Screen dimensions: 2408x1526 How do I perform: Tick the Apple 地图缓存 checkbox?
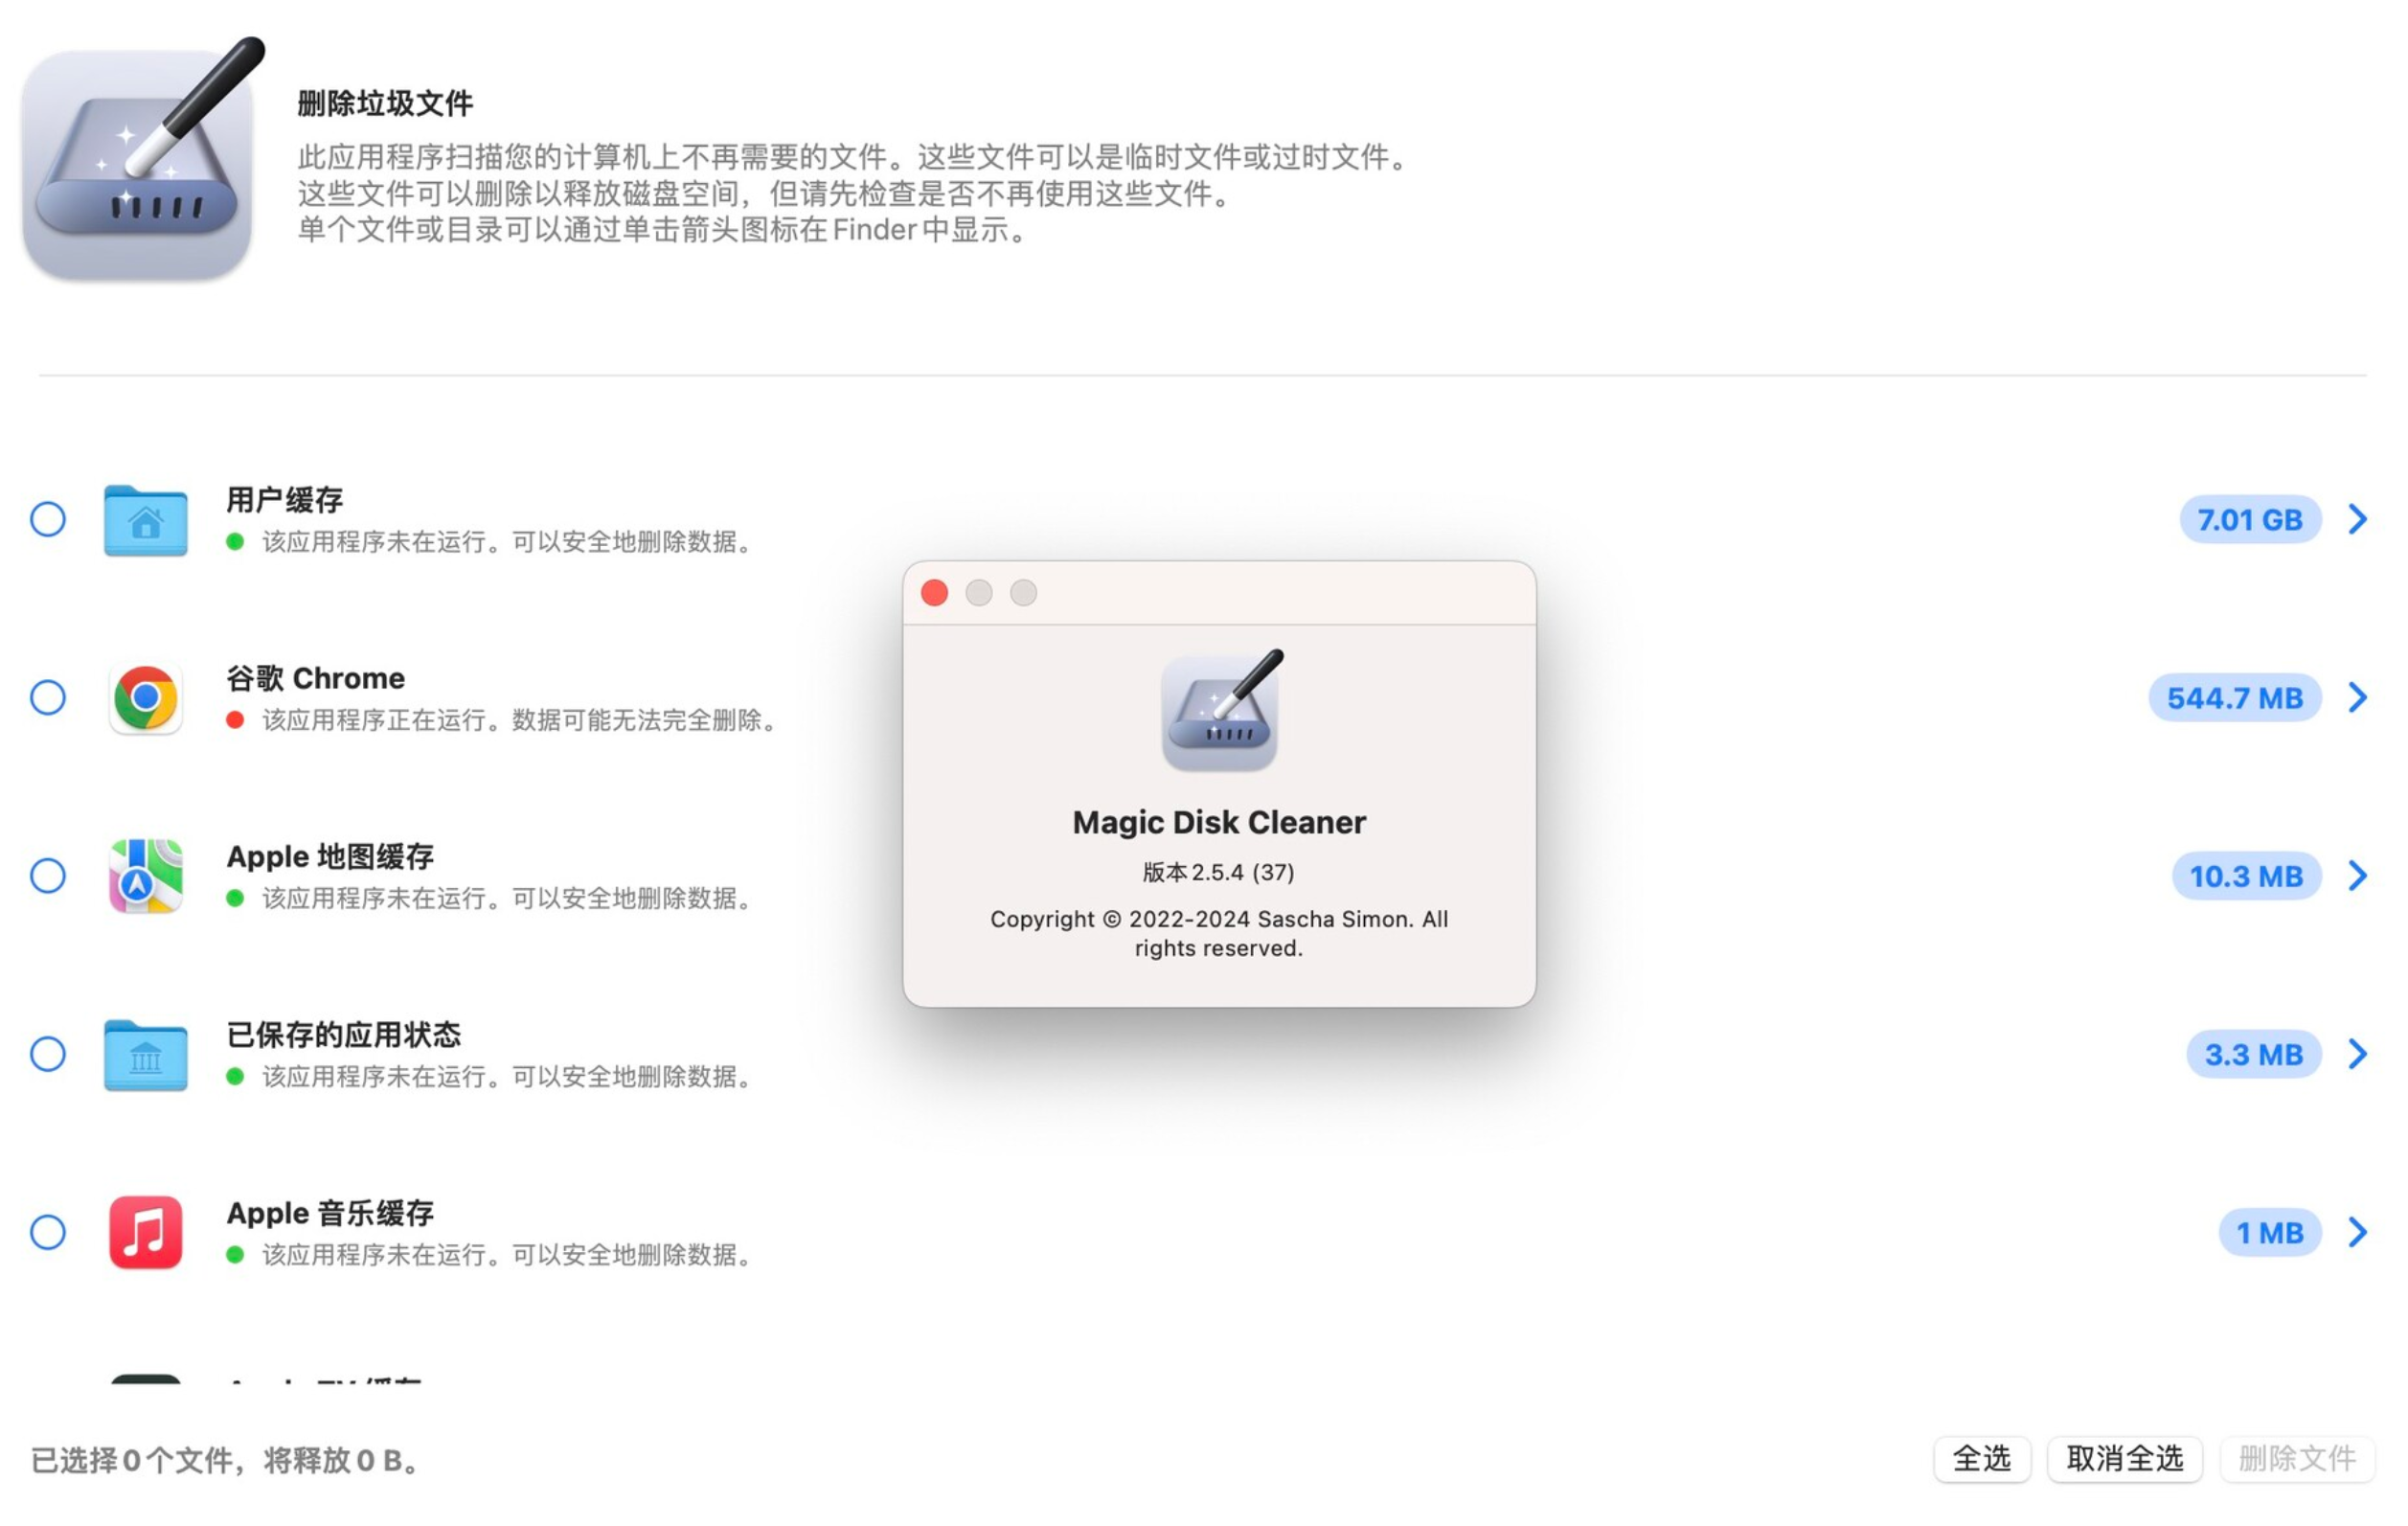pyautogui.click(x=48, y=876)
